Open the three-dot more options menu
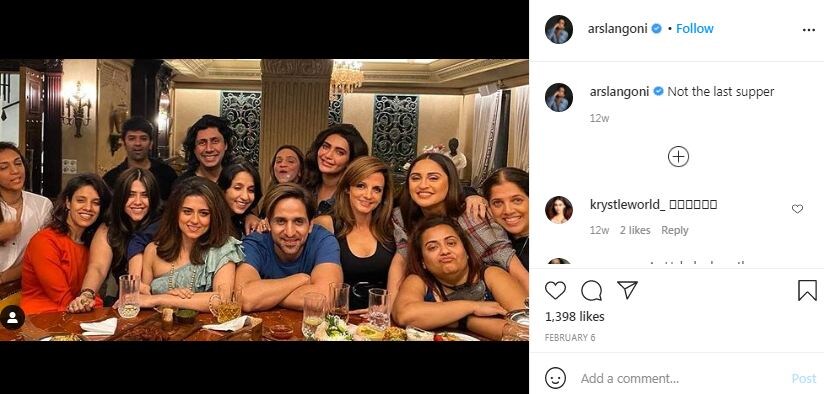The height and width of the screenshot is (394, 824). click(x=809, y=30)
